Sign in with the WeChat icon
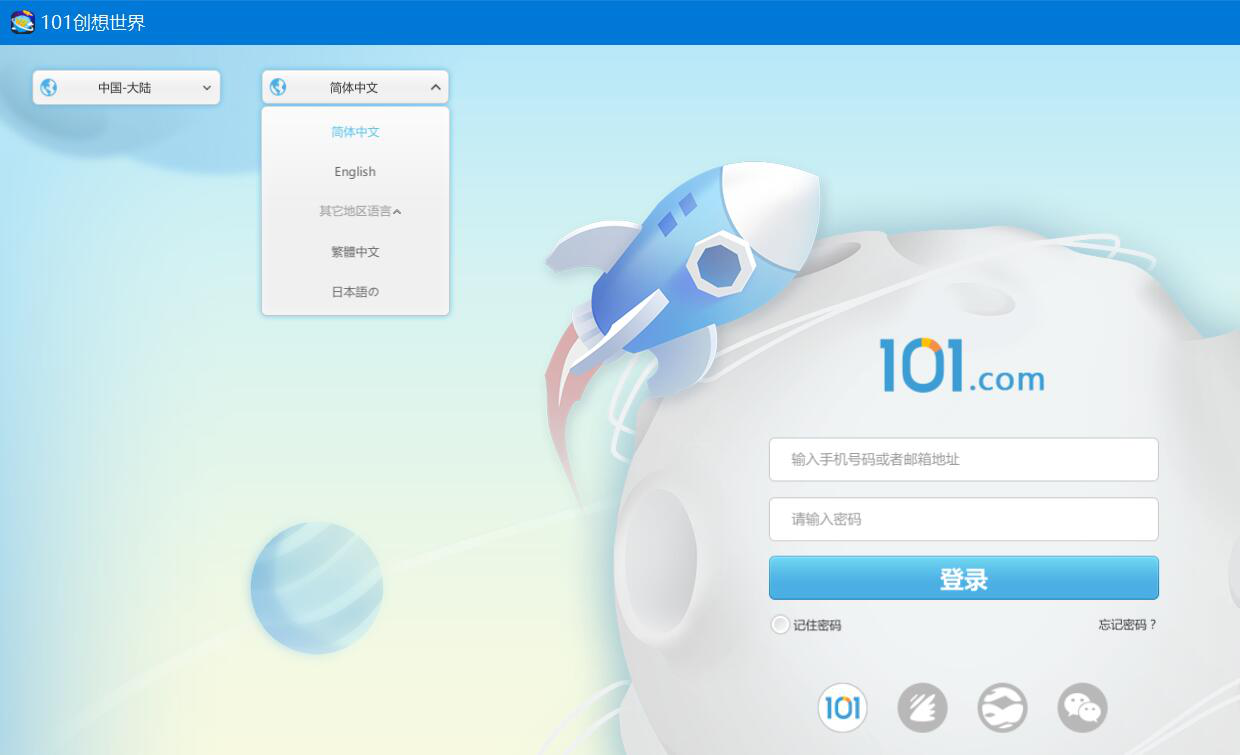 point(1082,708)
